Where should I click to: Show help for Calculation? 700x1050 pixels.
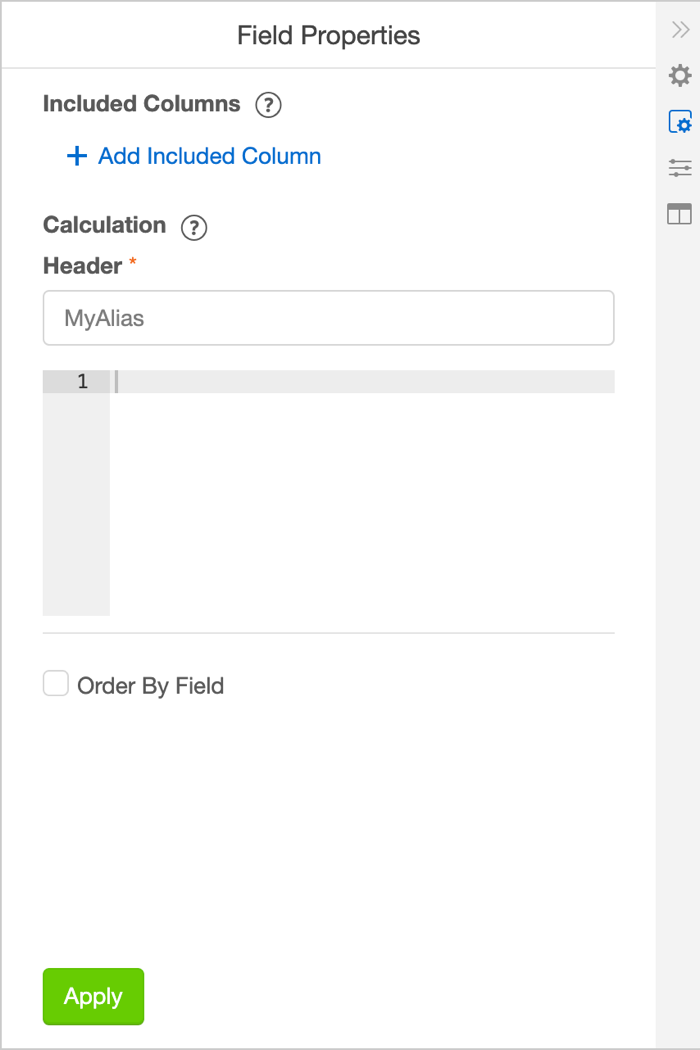[194, 227]
